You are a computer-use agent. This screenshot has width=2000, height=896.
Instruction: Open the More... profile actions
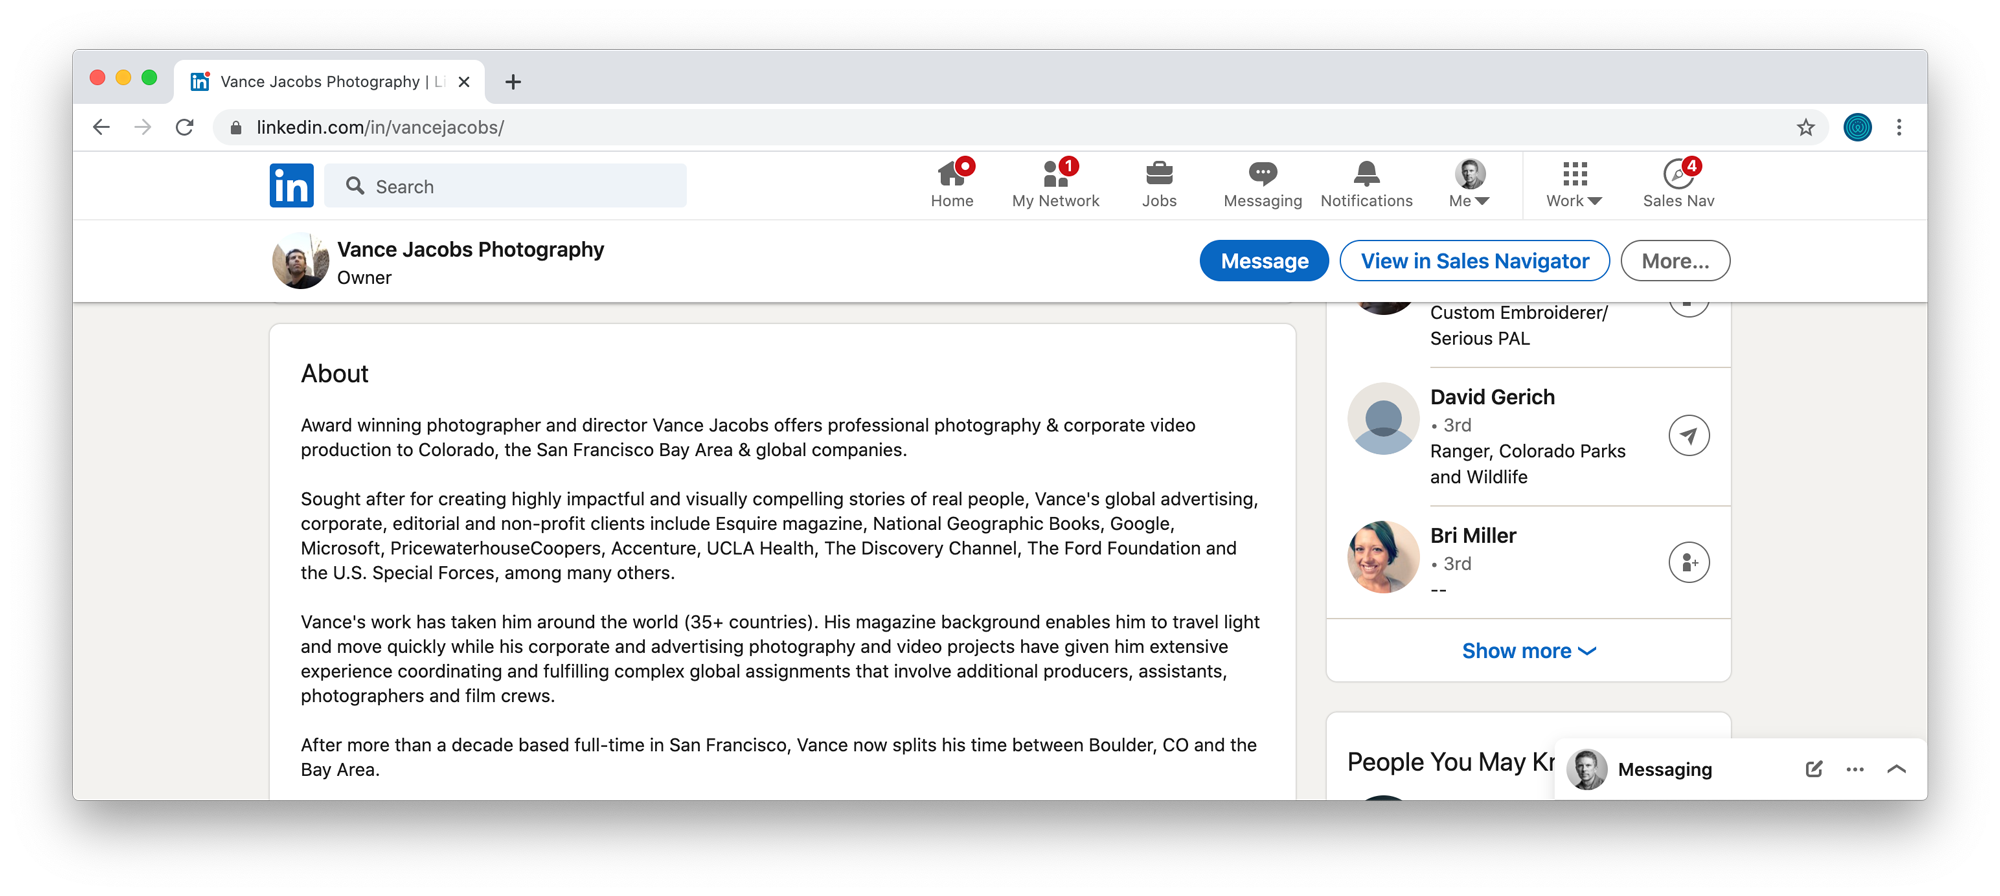[1675, 261]
